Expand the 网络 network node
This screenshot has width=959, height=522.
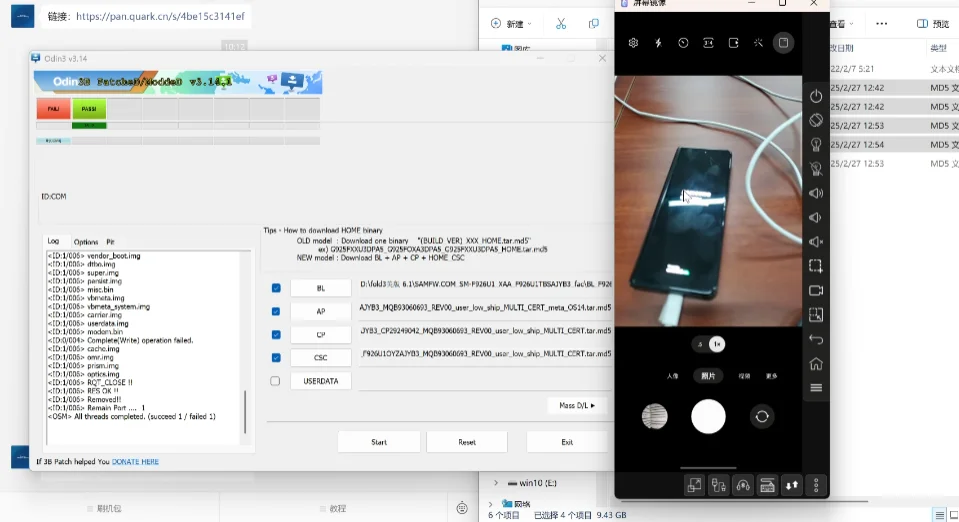point(491,504)
